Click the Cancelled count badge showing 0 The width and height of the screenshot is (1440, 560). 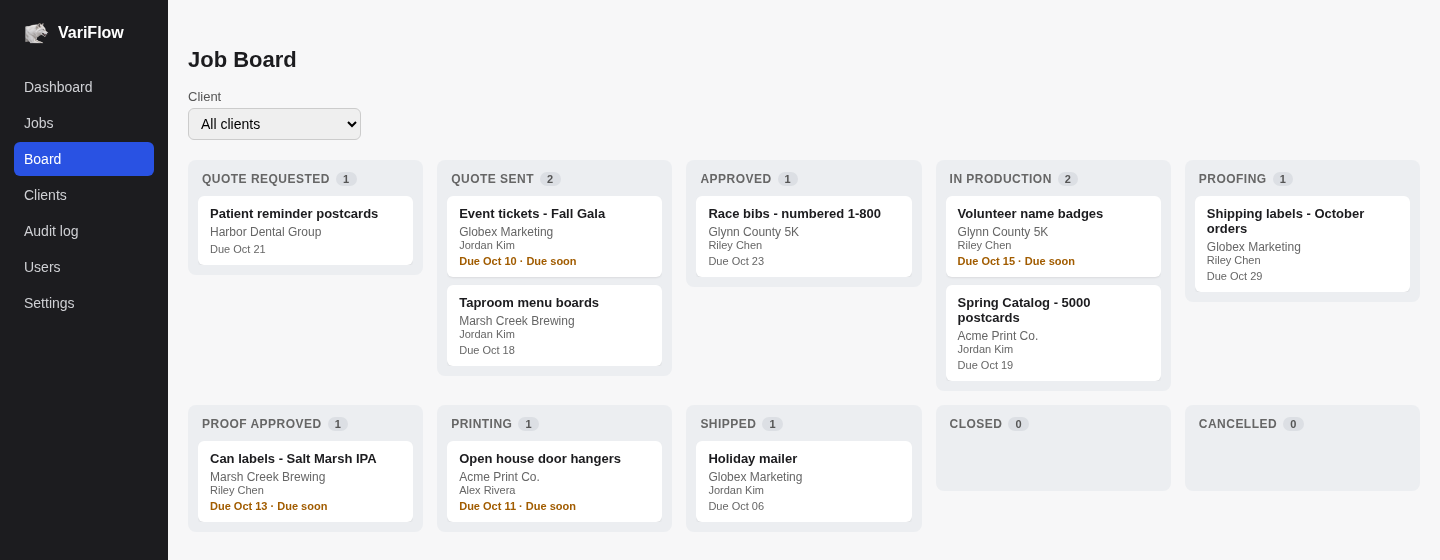(x=1293, y=424)
